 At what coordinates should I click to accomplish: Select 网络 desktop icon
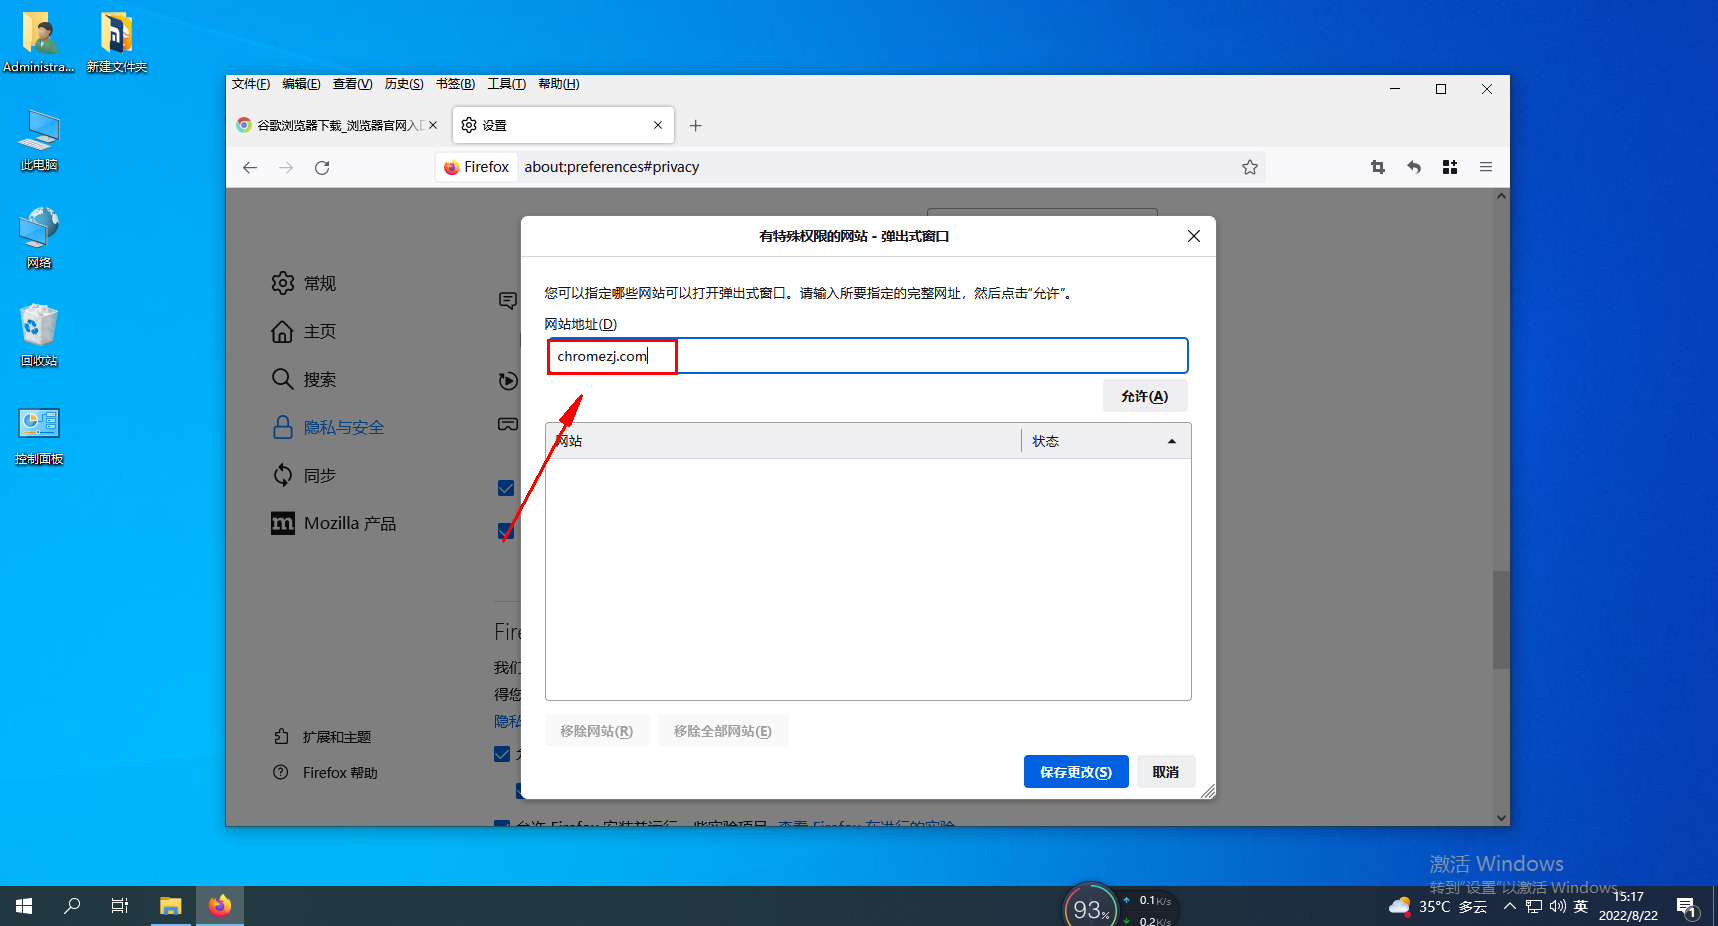39,238
